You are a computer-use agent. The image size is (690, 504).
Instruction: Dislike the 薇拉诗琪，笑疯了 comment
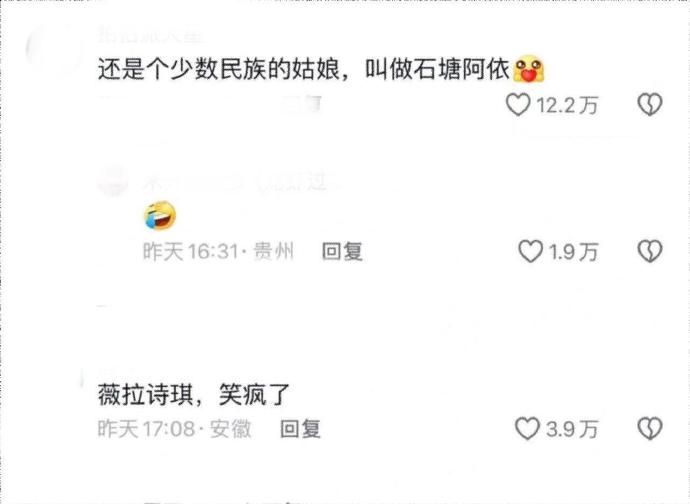650,428
